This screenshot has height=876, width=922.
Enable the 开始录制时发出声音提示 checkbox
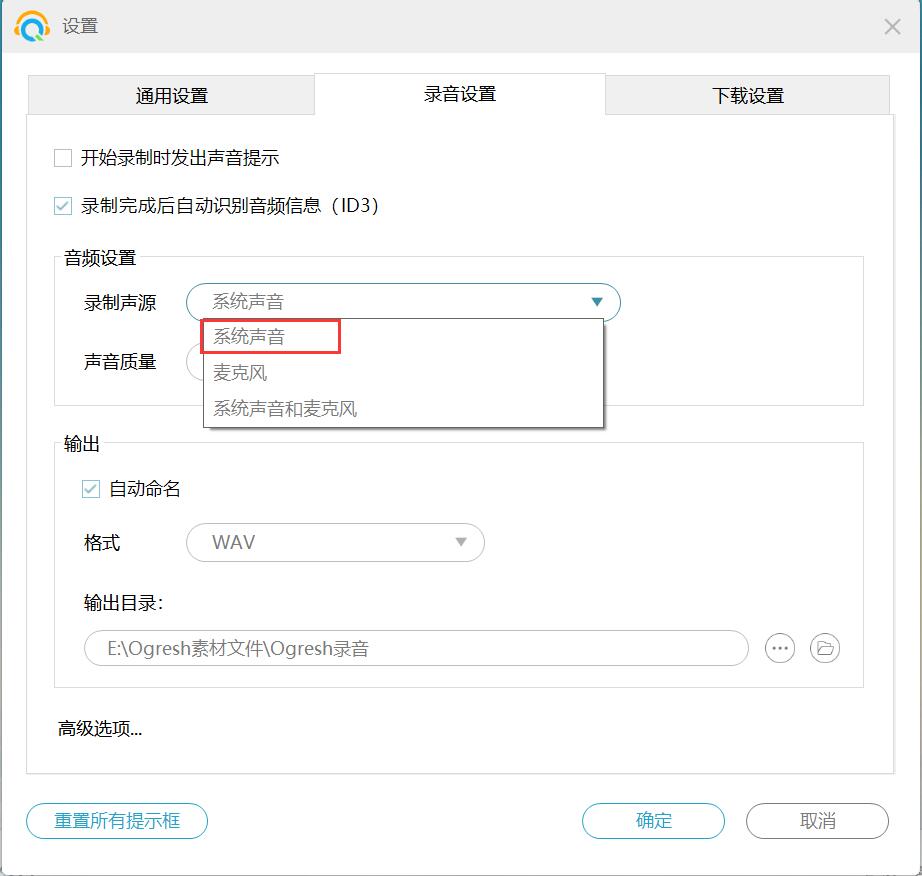click(63, 157)
